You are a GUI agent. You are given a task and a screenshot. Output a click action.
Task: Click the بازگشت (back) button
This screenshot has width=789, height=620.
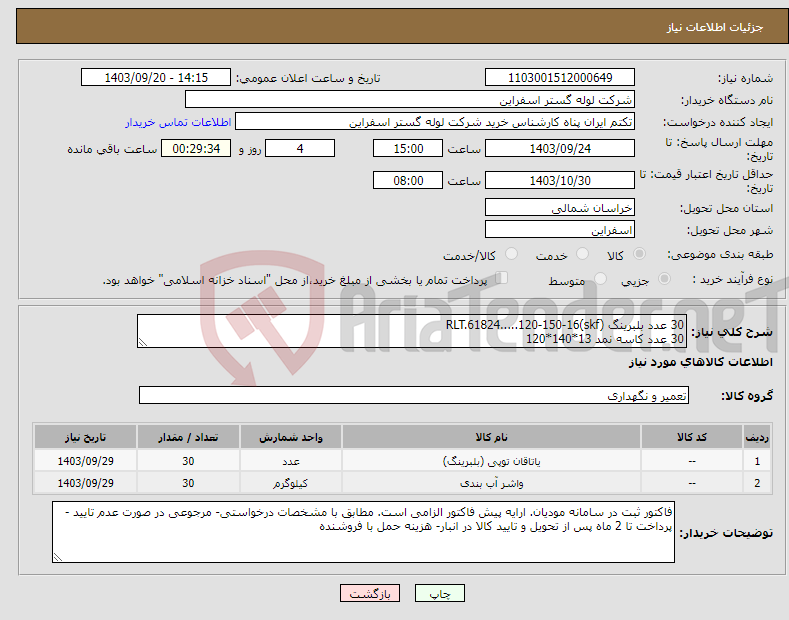pos(370,593)
